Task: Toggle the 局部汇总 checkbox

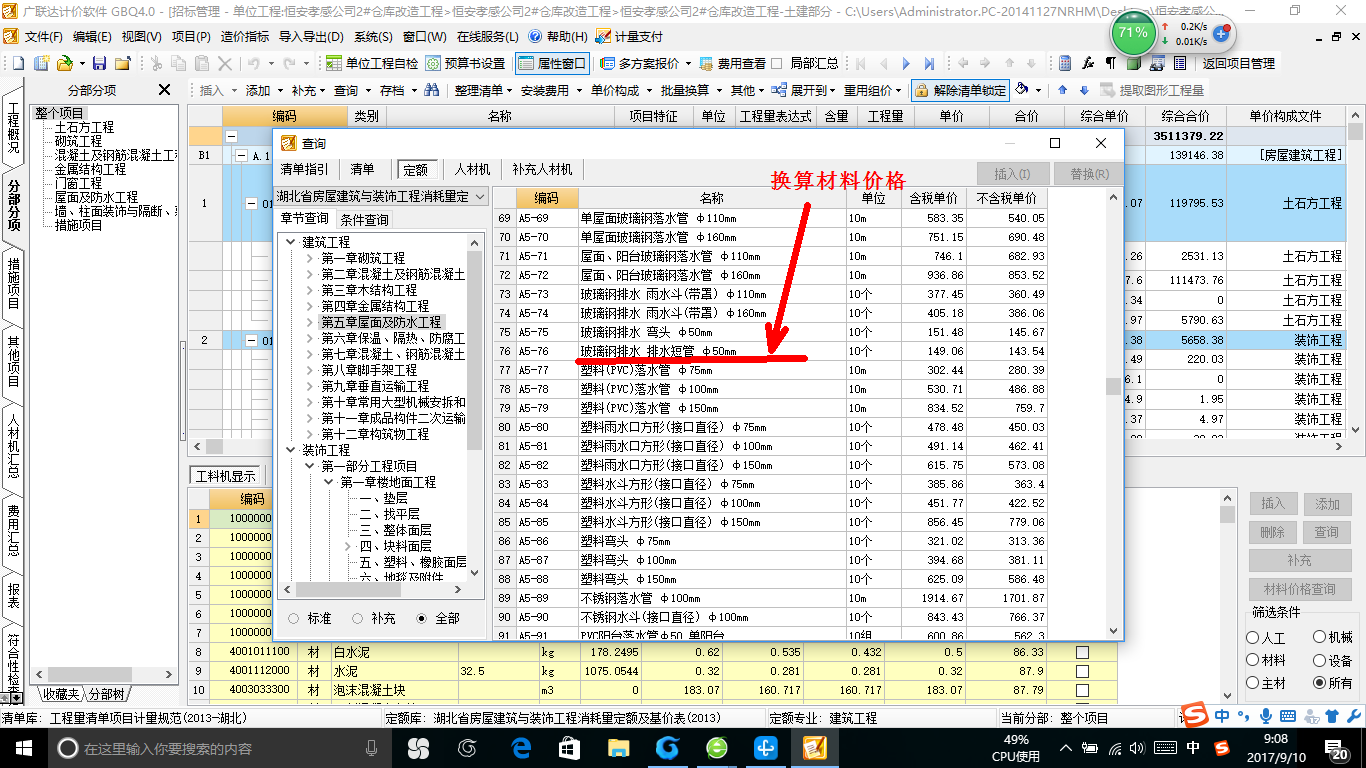Action: click(x=778, y=63)
